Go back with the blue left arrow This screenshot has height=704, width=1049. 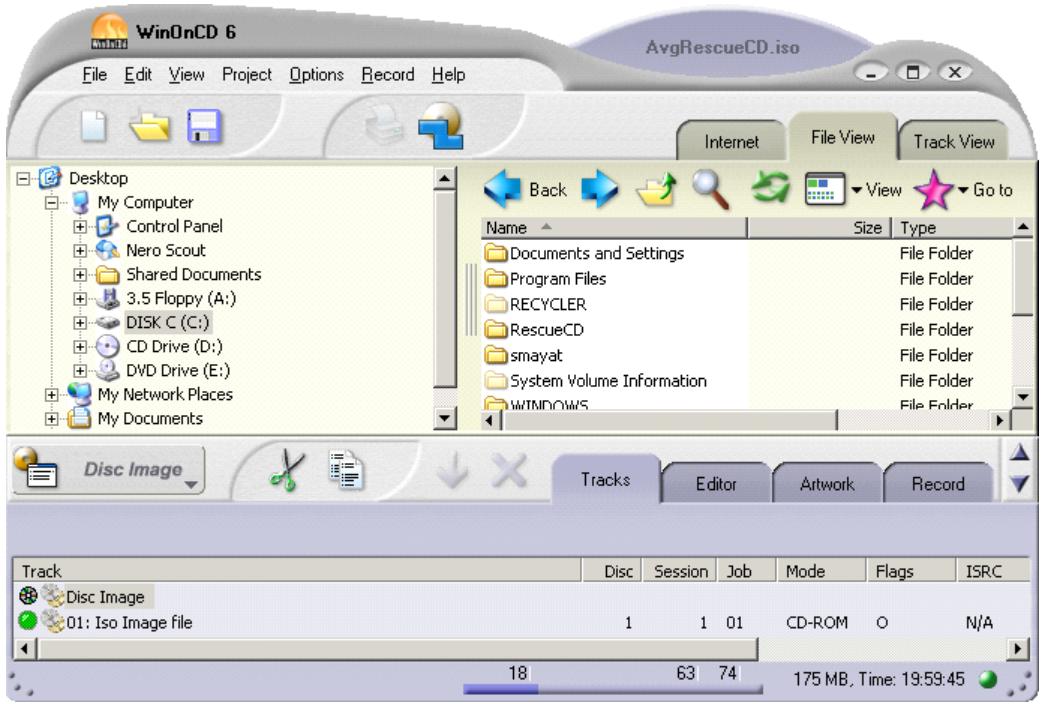[x=502, y=189]
